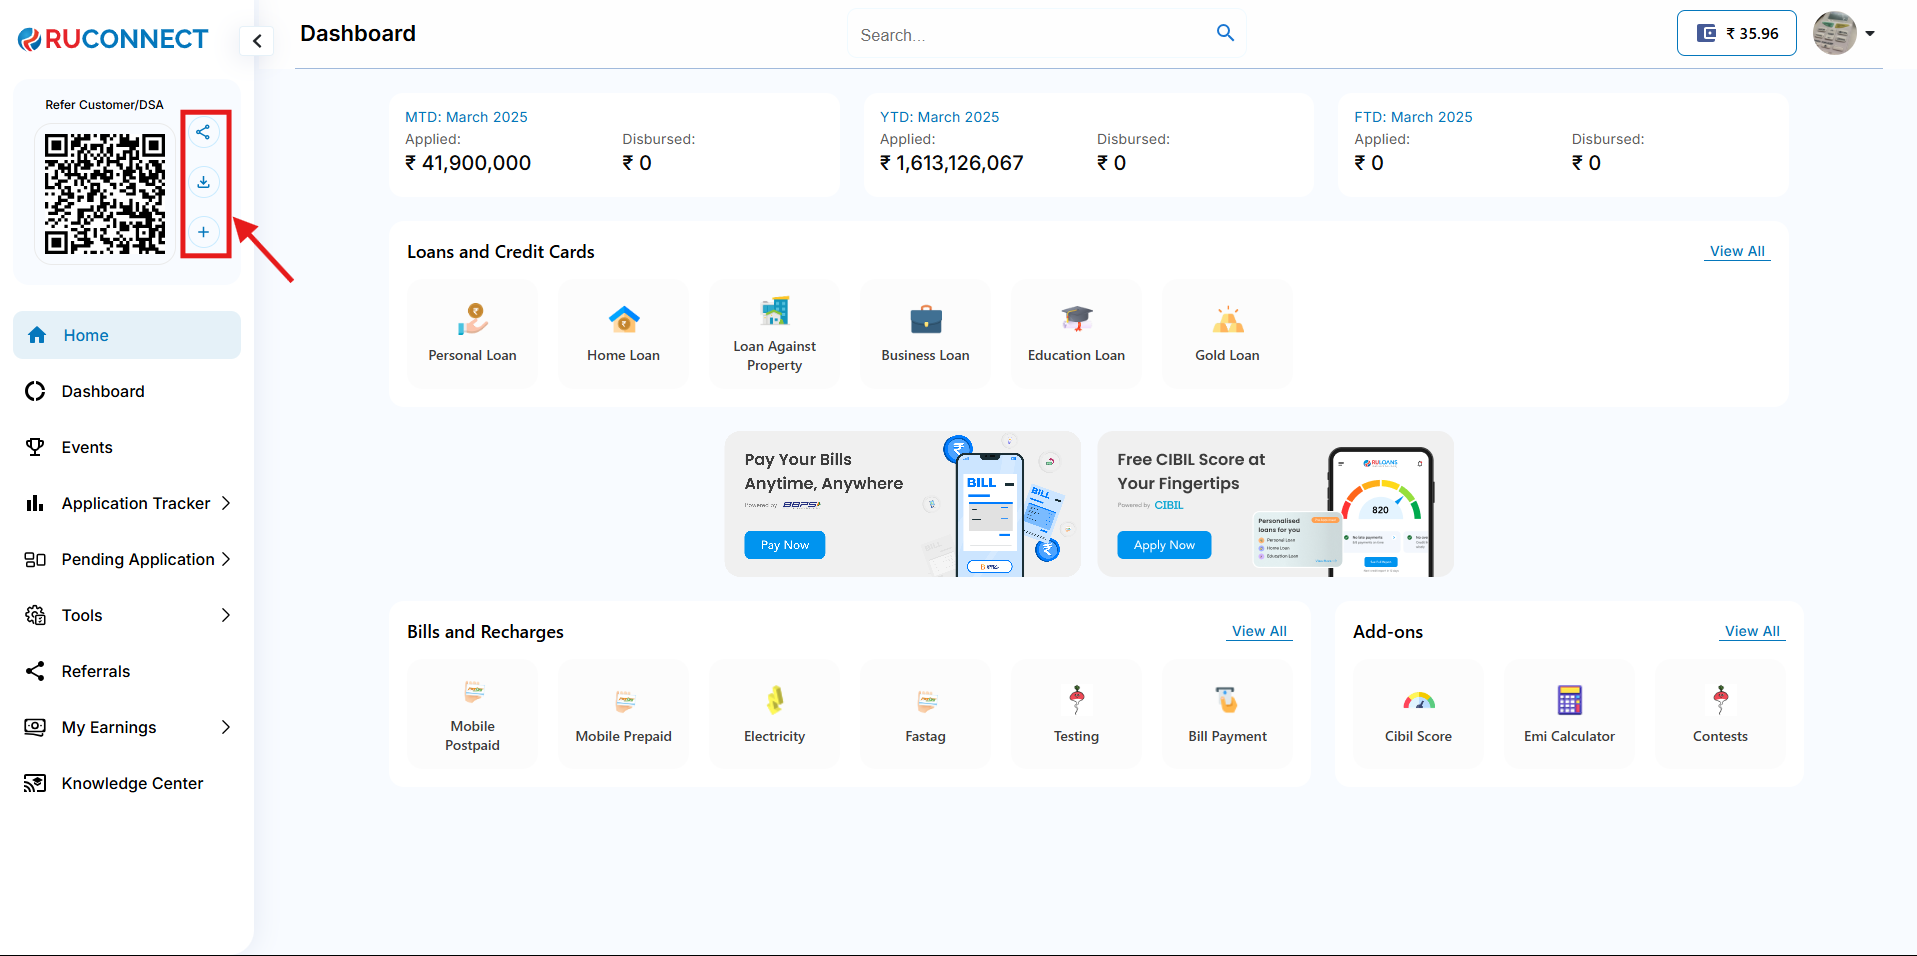Open the Personal Loan option
Viewport: 1917px width, 956px height.
click(x=472, y=333)
